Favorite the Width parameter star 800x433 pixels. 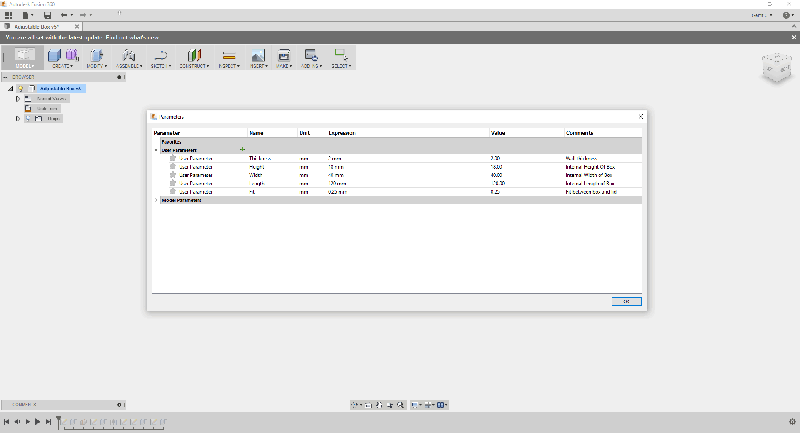pos(173,175)
